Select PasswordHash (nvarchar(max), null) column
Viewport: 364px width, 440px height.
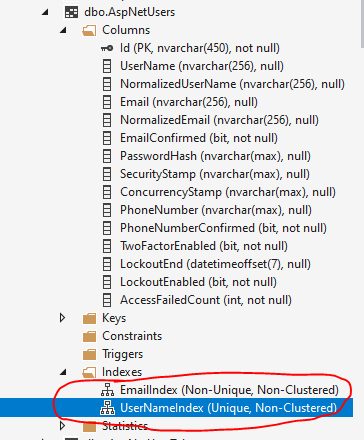[x=215, y=156]
